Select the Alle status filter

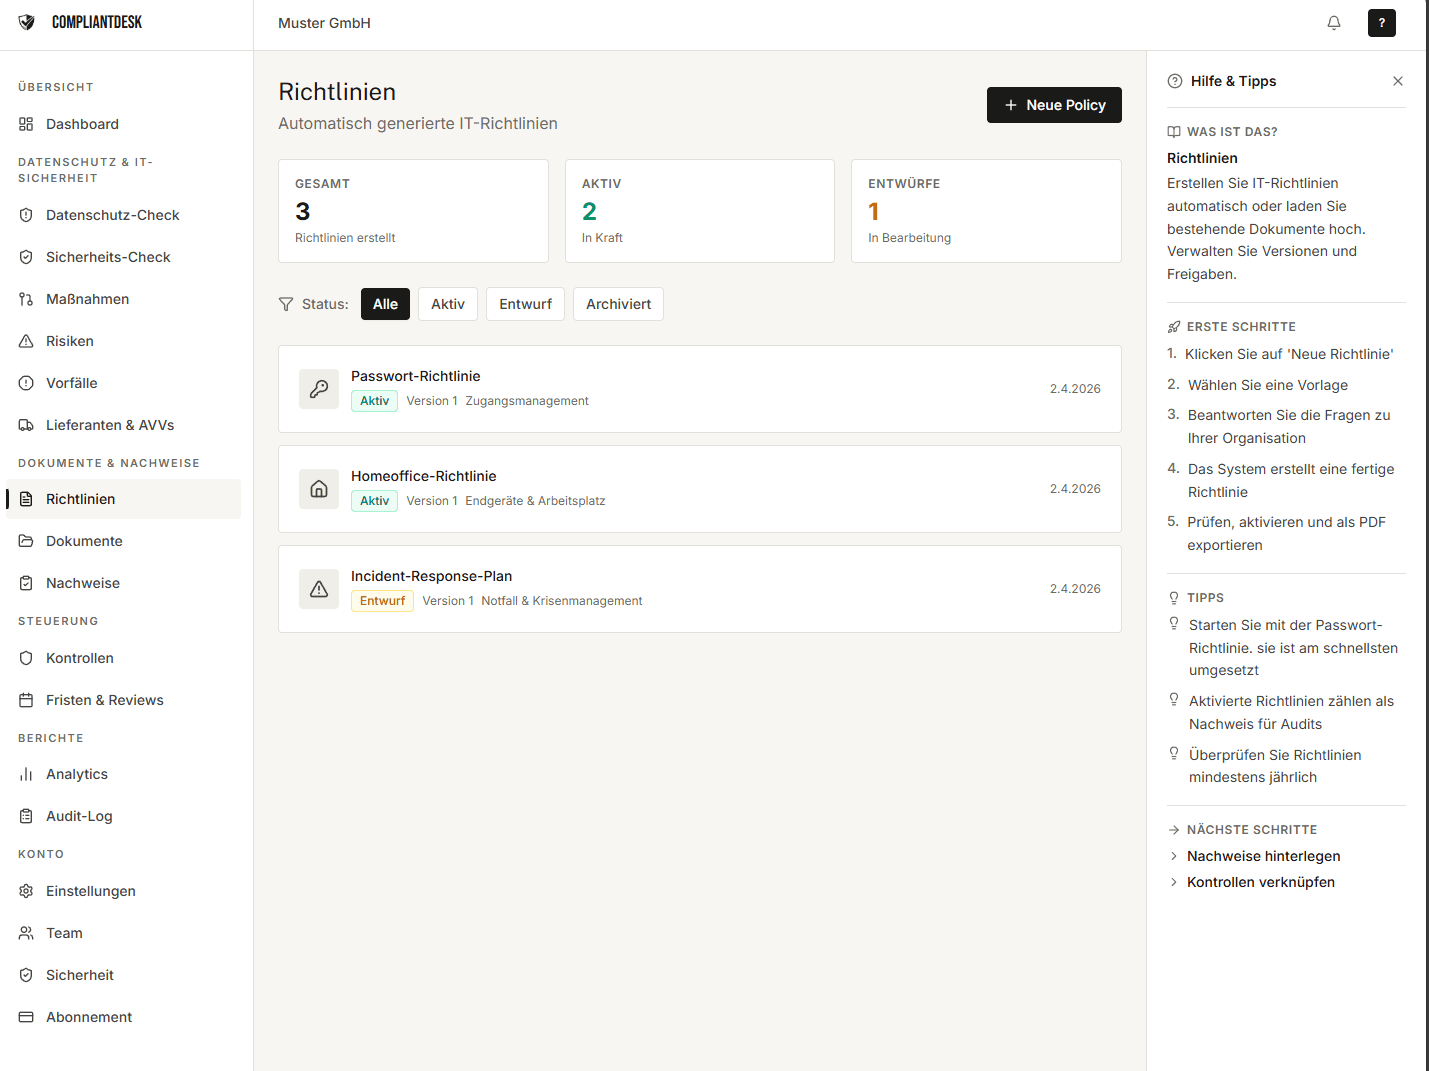(x=385, y=304)
